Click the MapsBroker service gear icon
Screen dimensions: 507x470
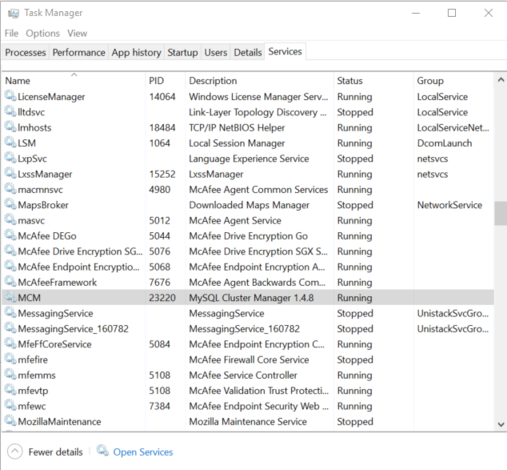(10, 204)
